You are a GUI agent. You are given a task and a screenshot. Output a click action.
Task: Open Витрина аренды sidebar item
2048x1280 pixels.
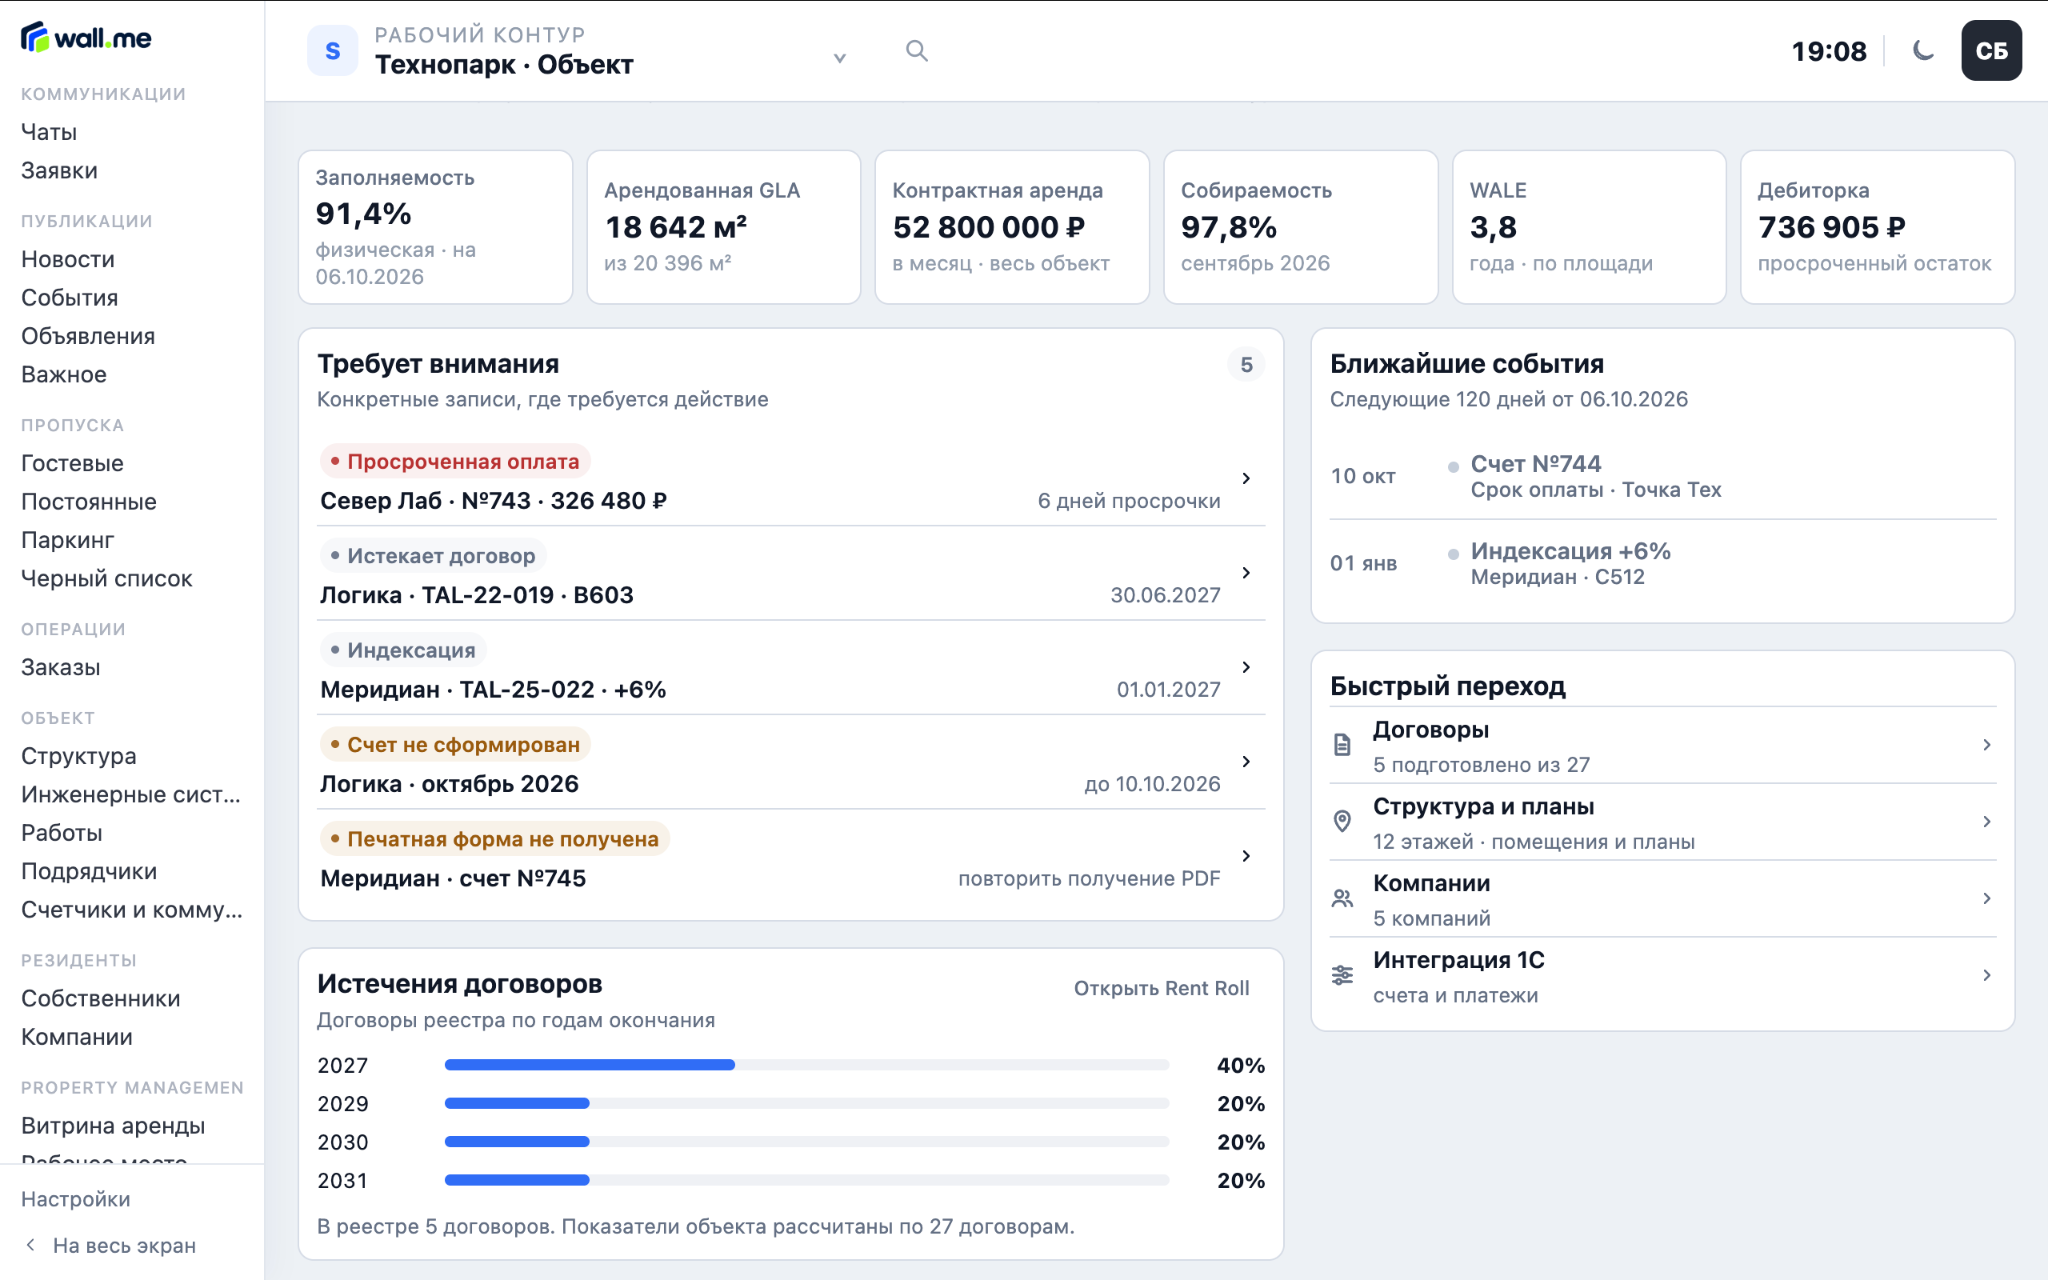click(113, 1126)
